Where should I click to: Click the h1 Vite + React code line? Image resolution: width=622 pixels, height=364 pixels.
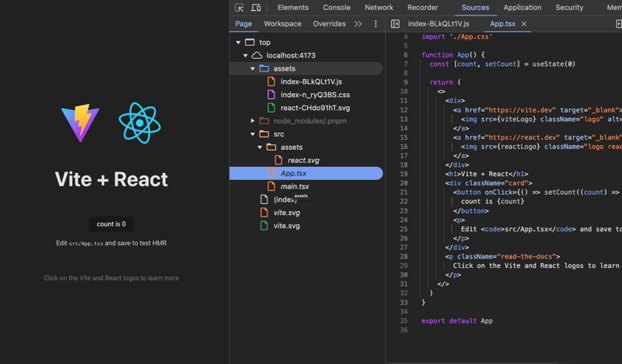pyautogui.click(x=487, y=174)
